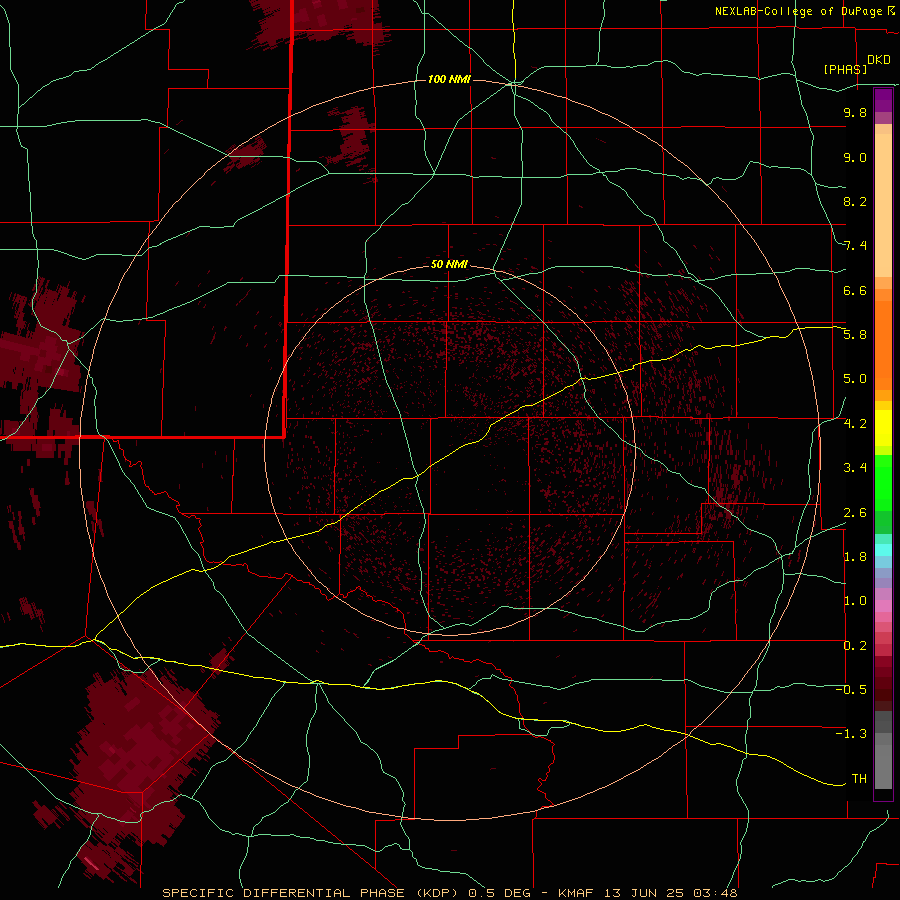900x900 pixels.
Task: Pick the purple band atop the color bar
Action: [883, 100]
